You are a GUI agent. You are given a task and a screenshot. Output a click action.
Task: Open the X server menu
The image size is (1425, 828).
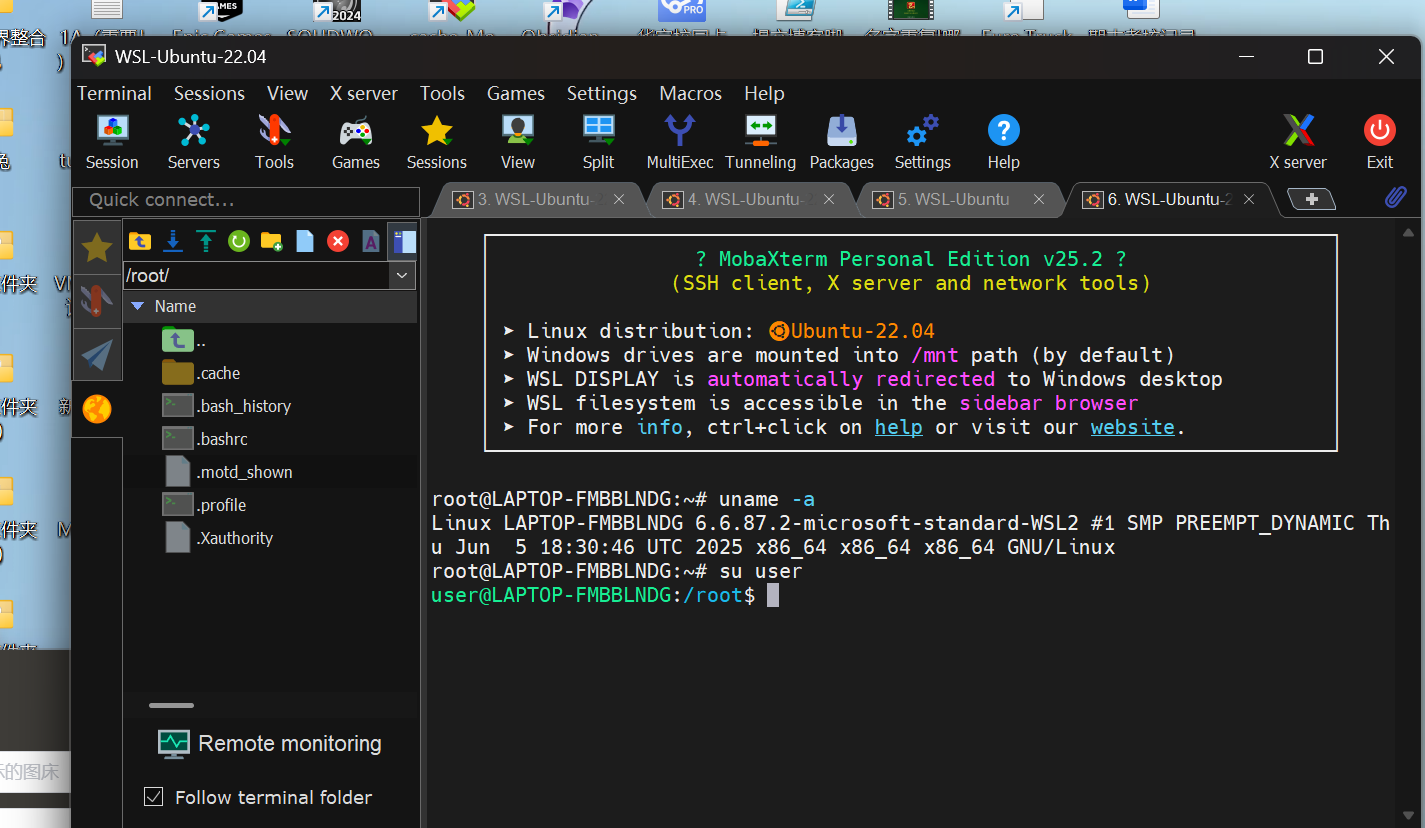coord(364,93)
